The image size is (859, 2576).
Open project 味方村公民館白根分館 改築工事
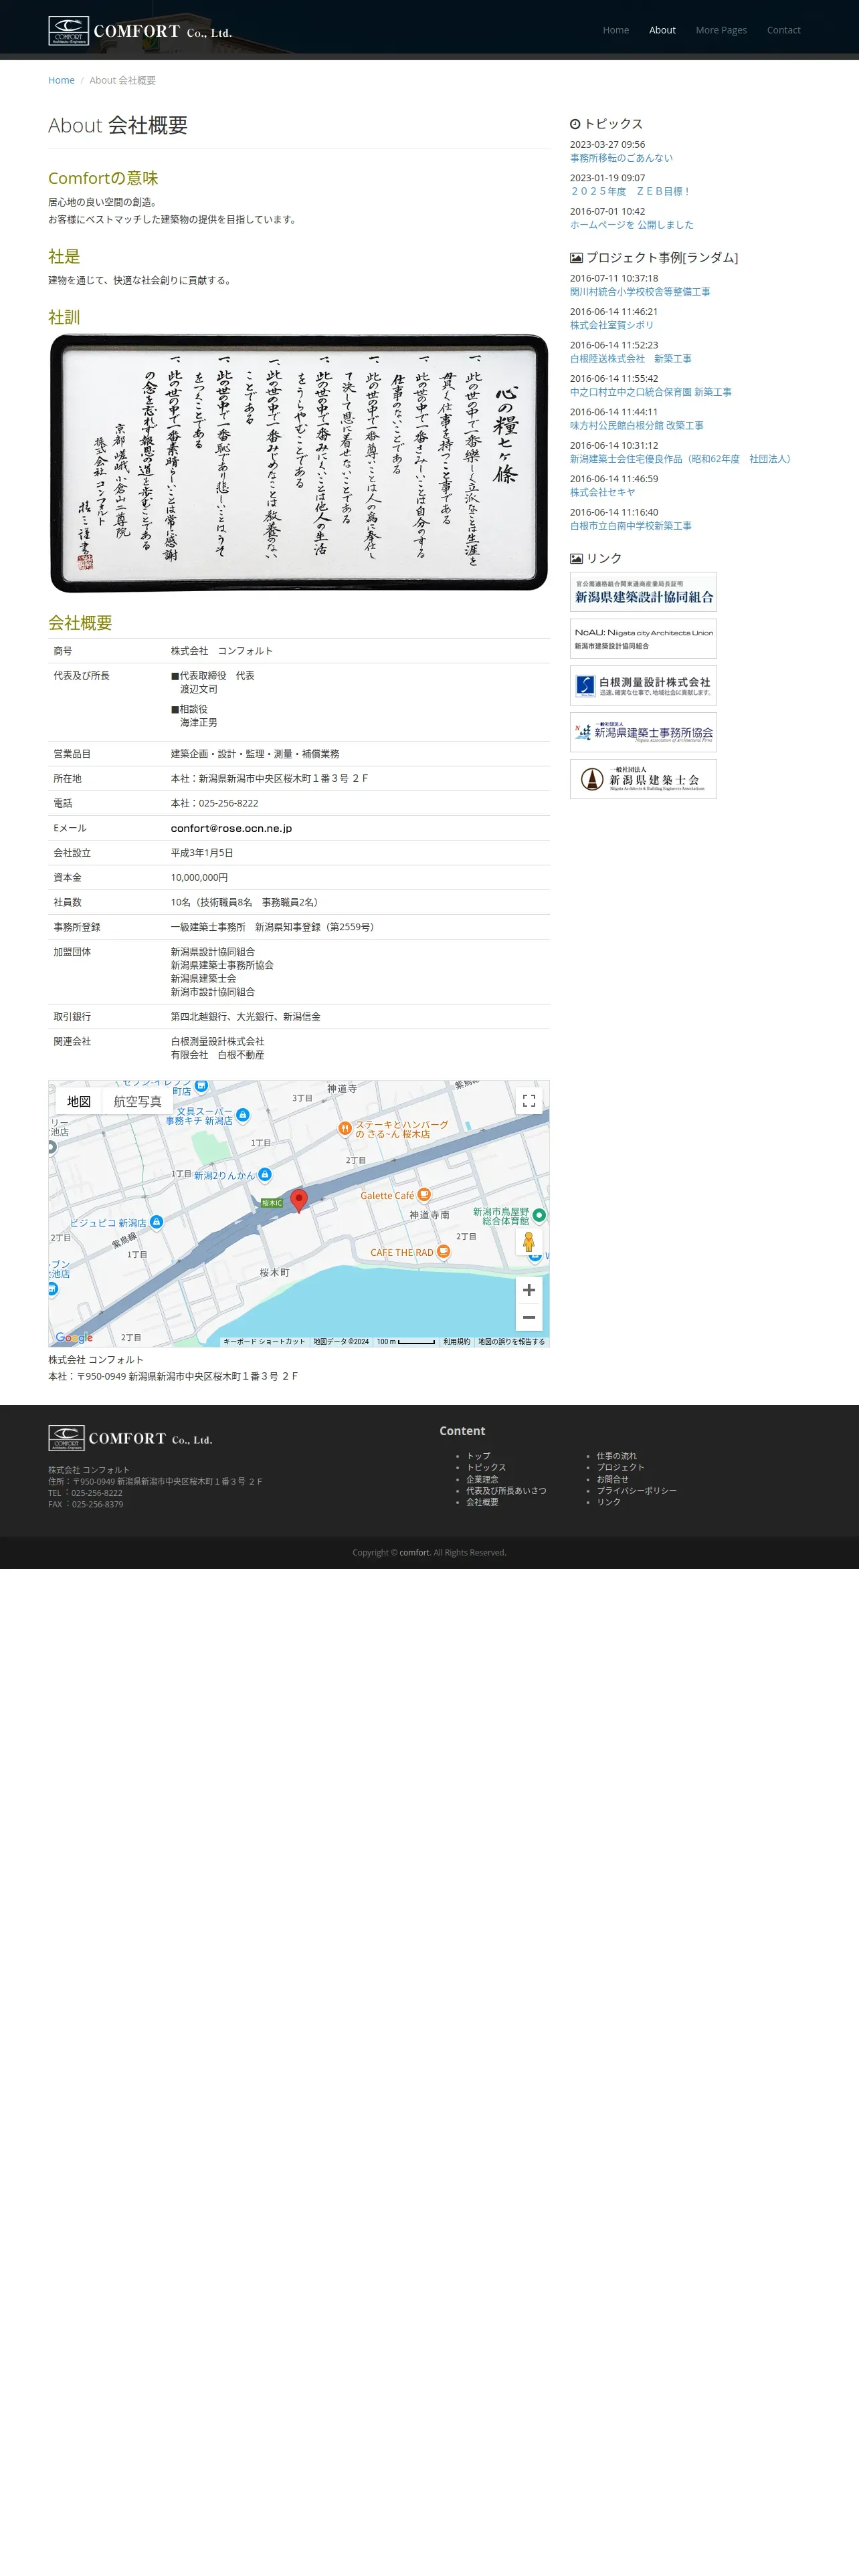636,425
